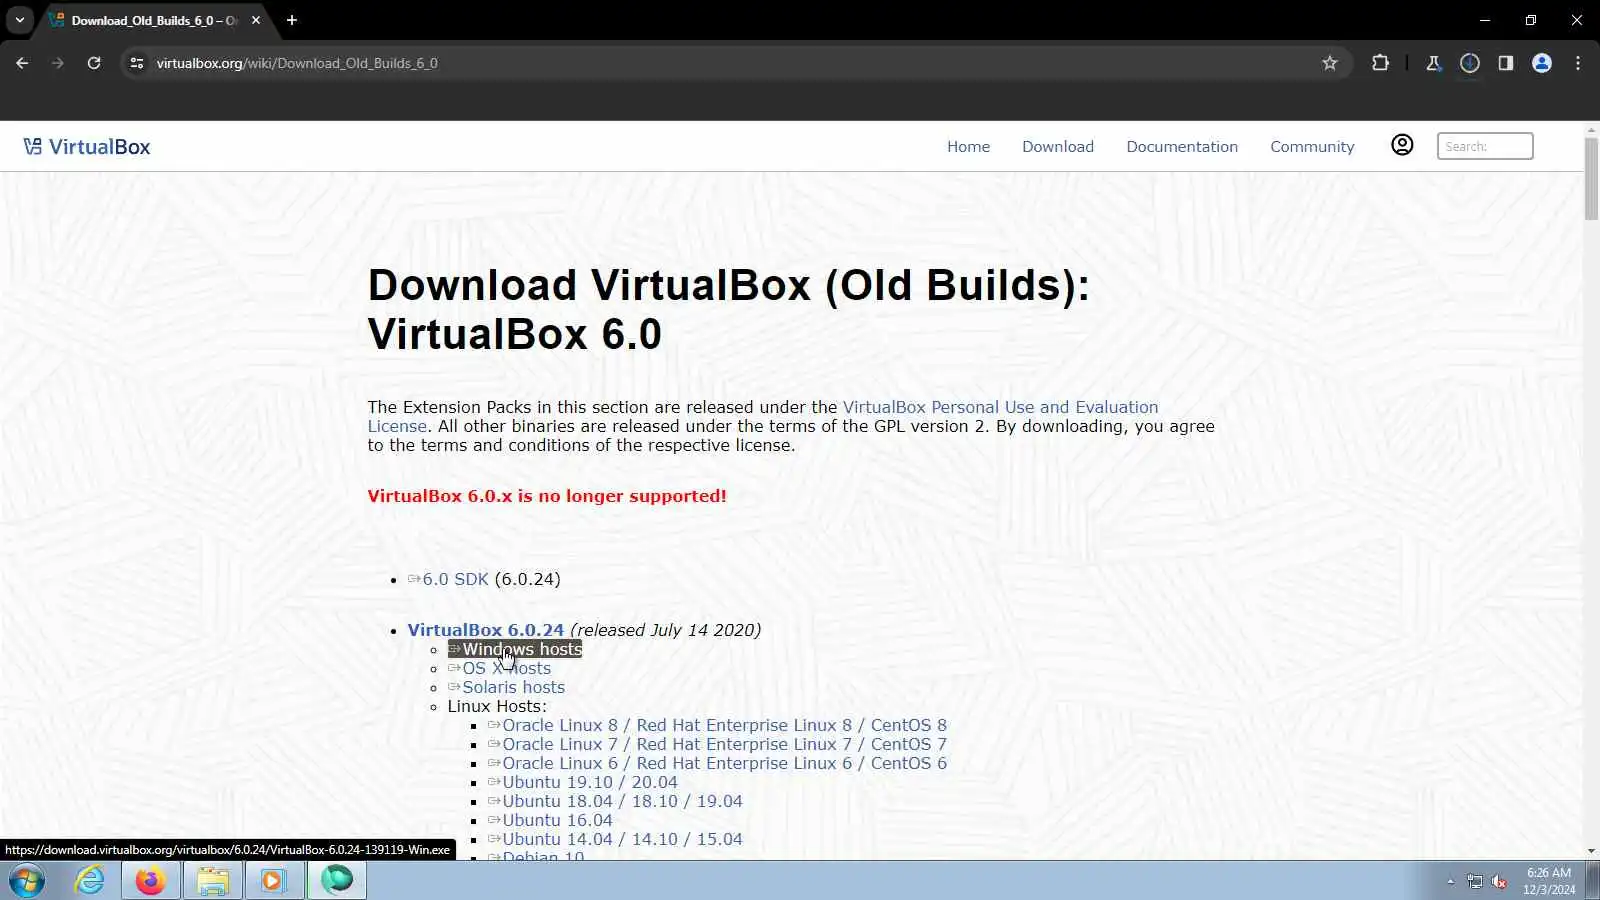
Task: Open the Chrome profile avatar
Action: pyautogui.click(x=1542, y=63)
